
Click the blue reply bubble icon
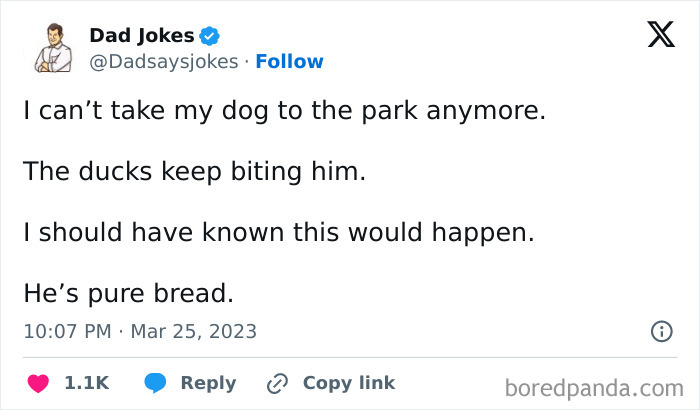click(155, 383)
